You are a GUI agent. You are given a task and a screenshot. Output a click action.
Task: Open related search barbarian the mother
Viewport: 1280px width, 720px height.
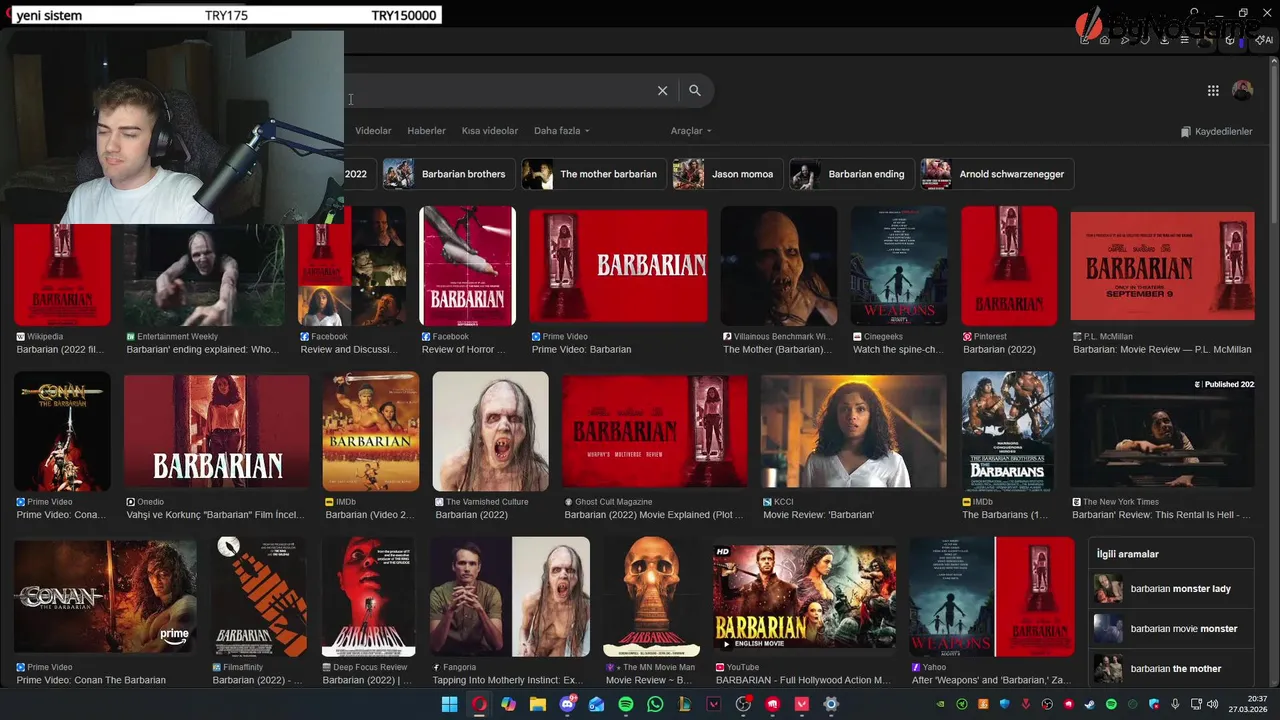1171,669
